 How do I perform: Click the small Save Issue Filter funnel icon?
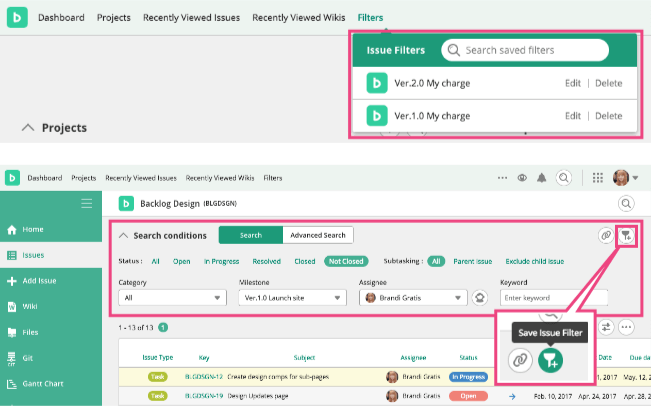626,235
